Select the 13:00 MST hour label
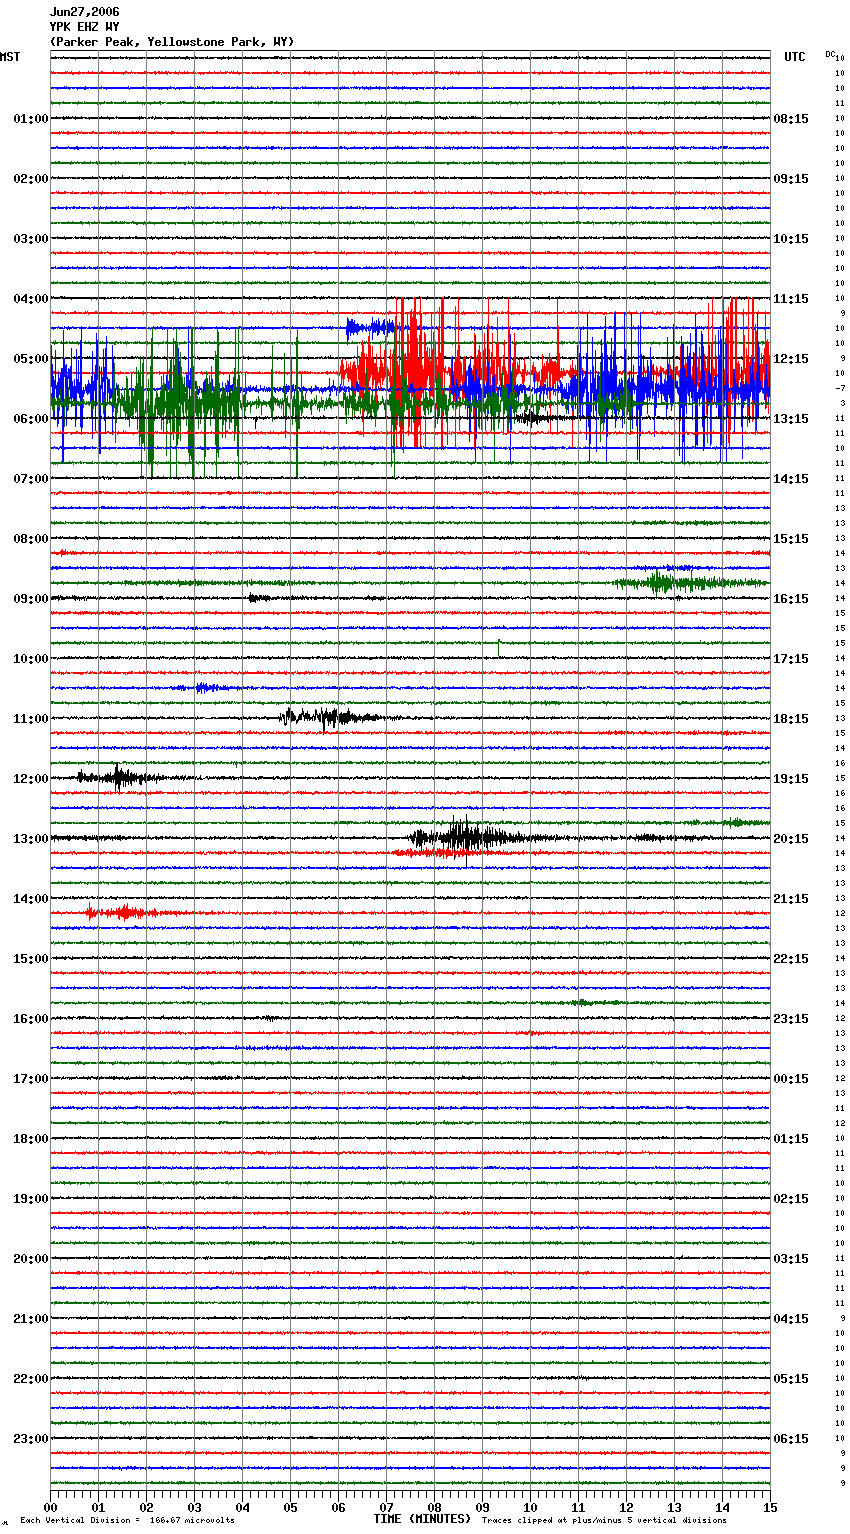Viewport: 850px width, 1534px height. [x=31, y=839]
